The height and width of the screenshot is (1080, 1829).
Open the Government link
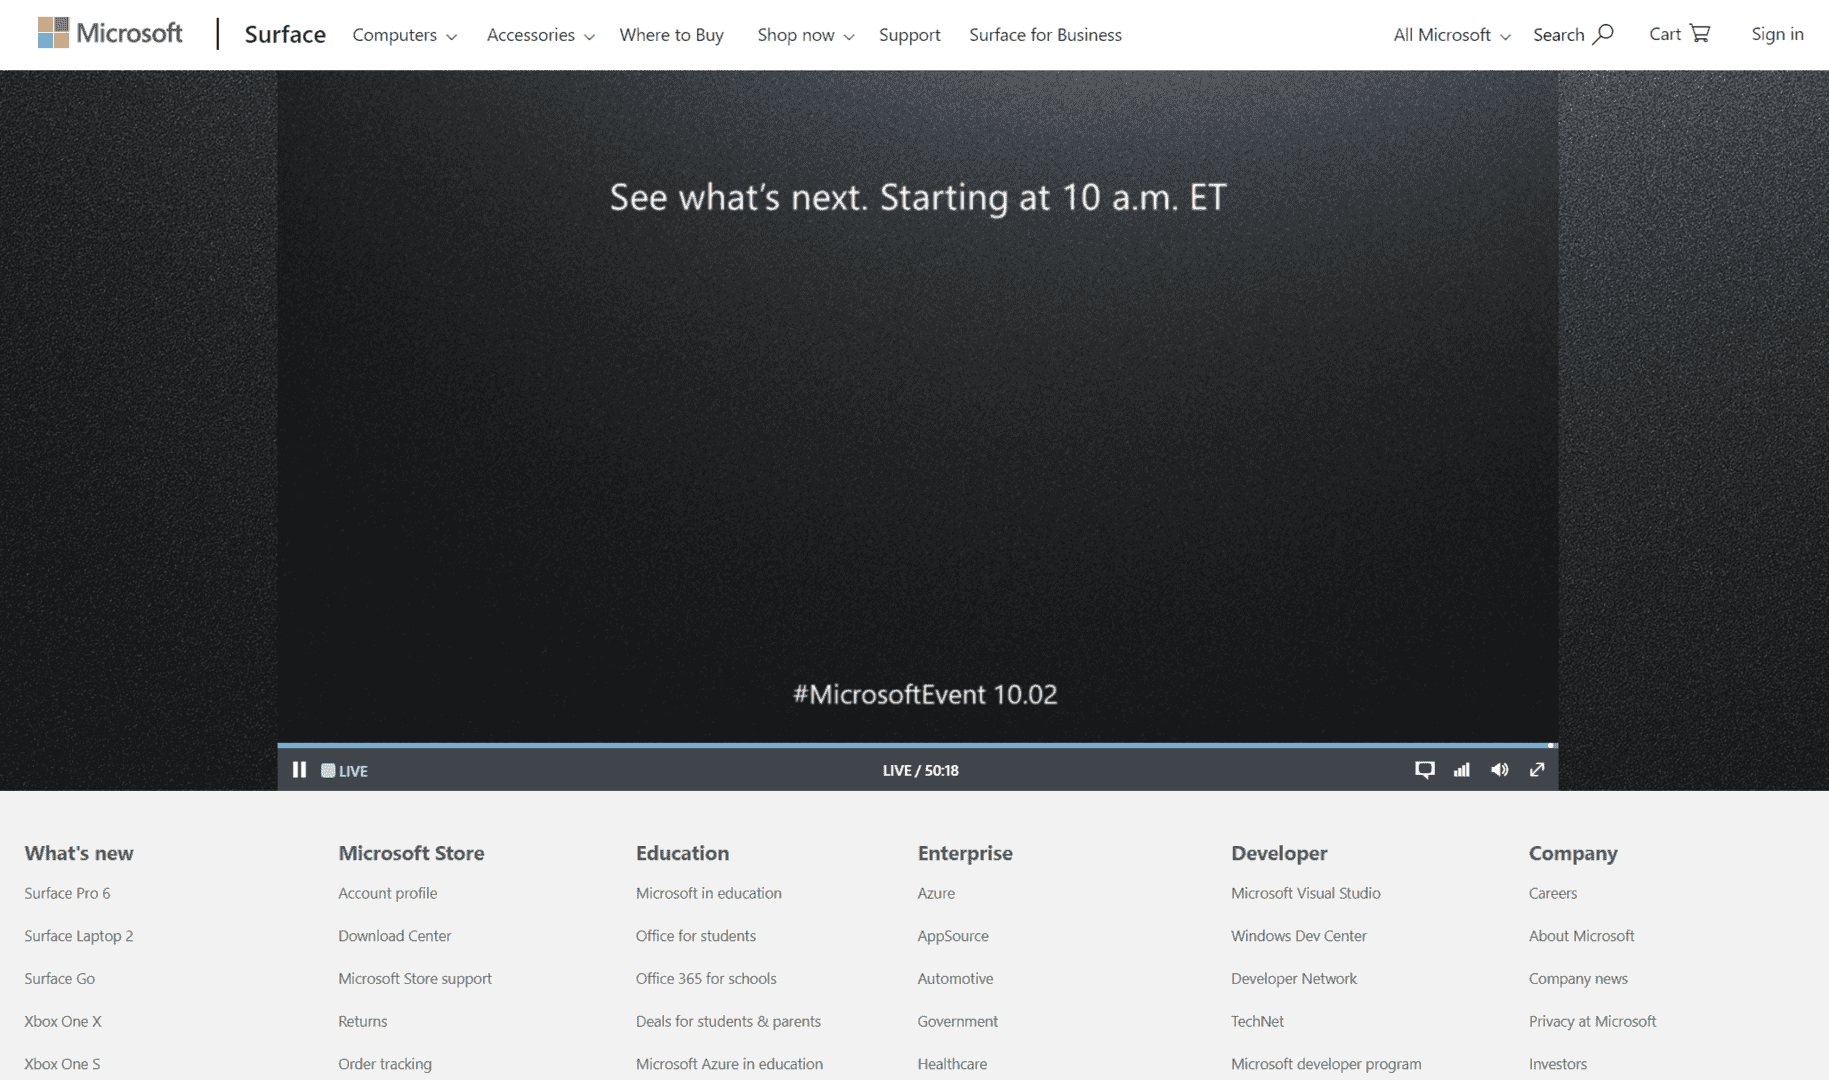point(957,1022)
